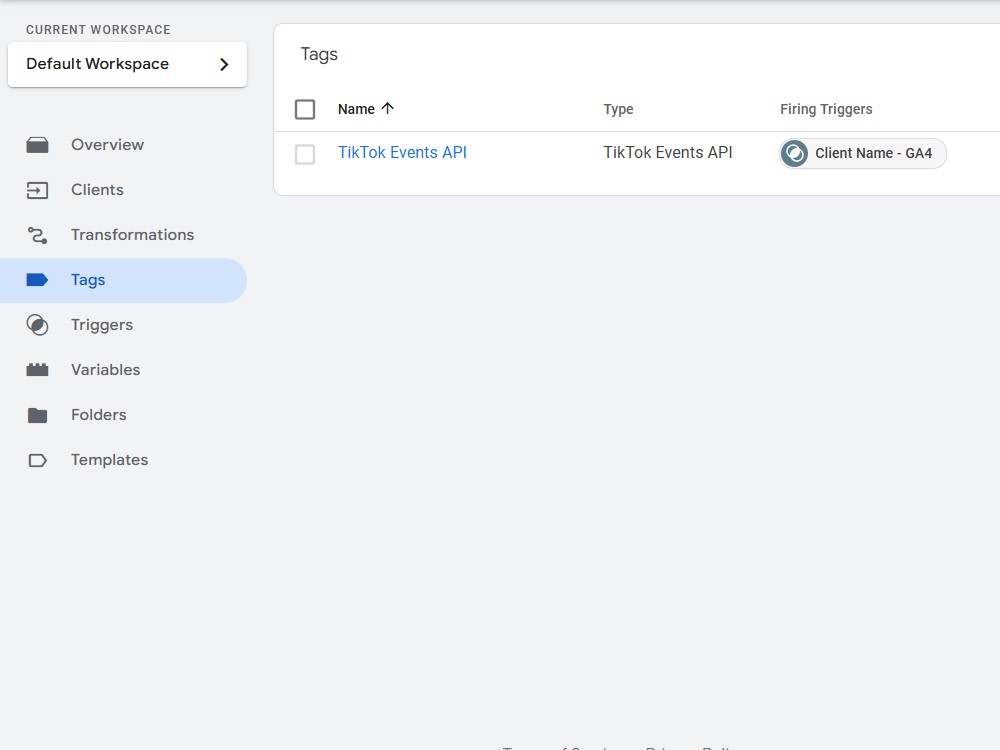The width and height of the screenshot is (1000, 750).
Task: Click the Clients arrow-box icon
Action: 37,190
